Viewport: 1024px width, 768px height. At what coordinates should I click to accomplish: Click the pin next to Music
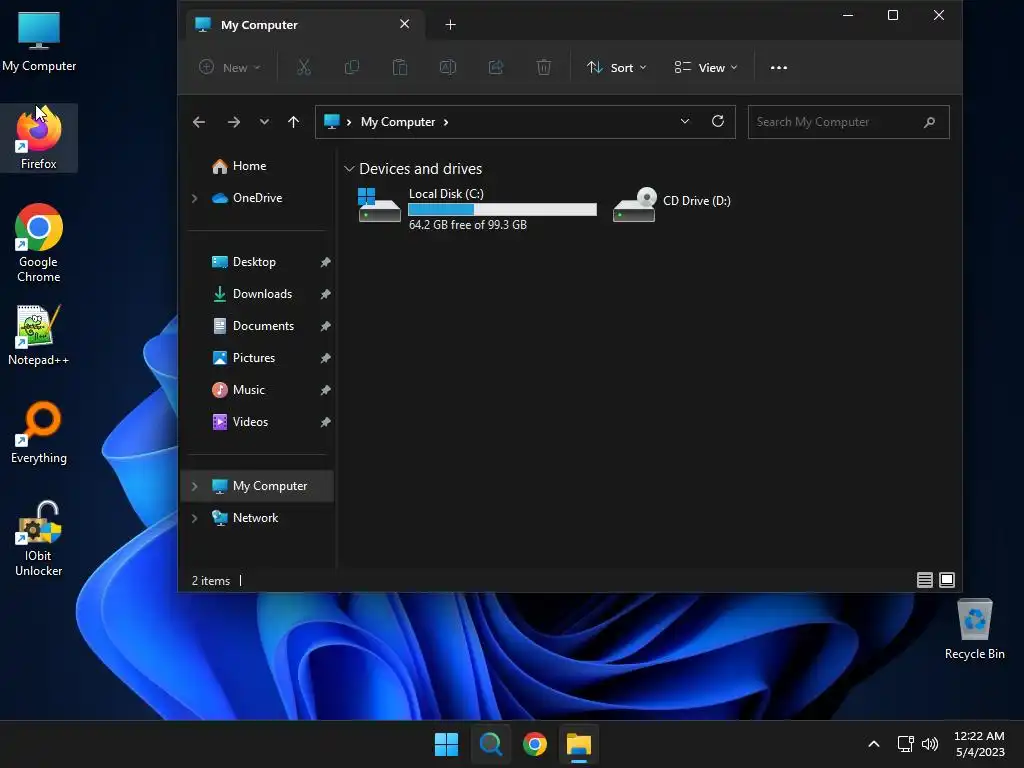click(x=325, y=390)
